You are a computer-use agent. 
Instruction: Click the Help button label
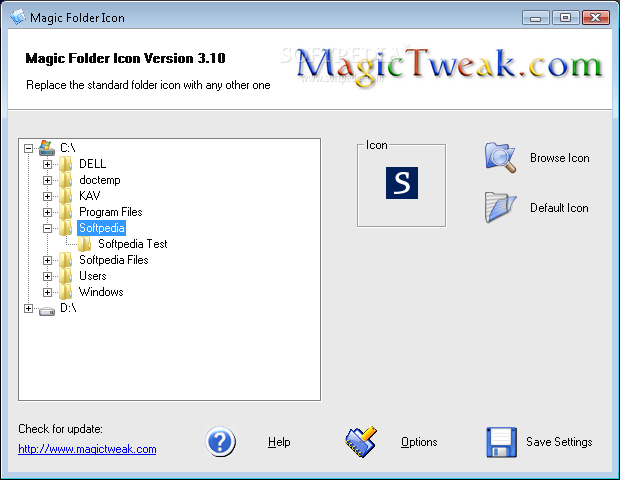279,442
